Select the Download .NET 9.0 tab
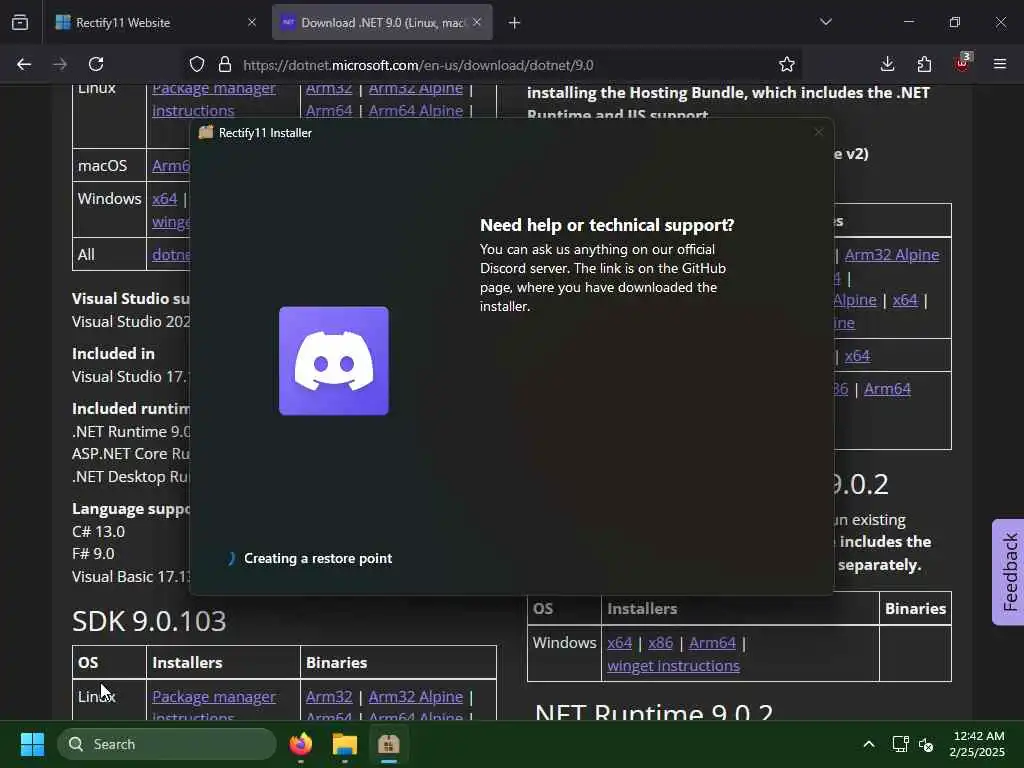 point(382,22)
